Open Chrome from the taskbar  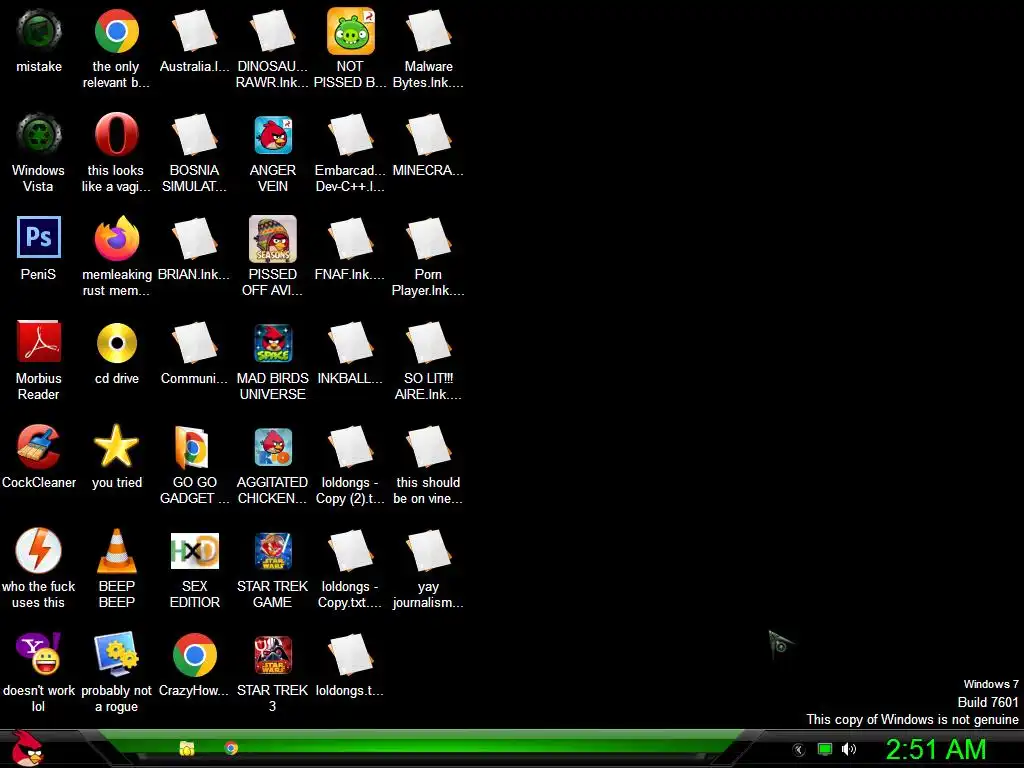coord(231,748)
